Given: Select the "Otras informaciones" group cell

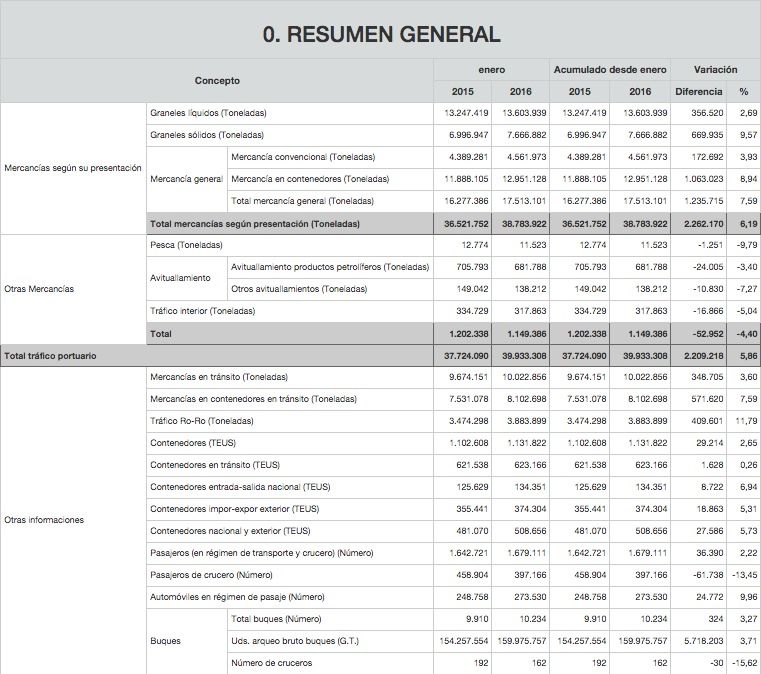Looking at the screenshot, I should [x=44, y=520].
